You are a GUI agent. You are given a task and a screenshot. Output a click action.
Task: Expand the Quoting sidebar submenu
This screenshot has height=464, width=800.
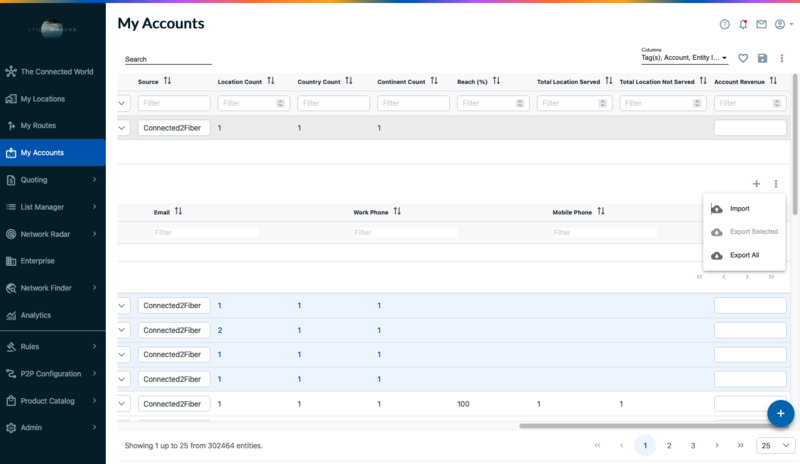tap(94, 180)
